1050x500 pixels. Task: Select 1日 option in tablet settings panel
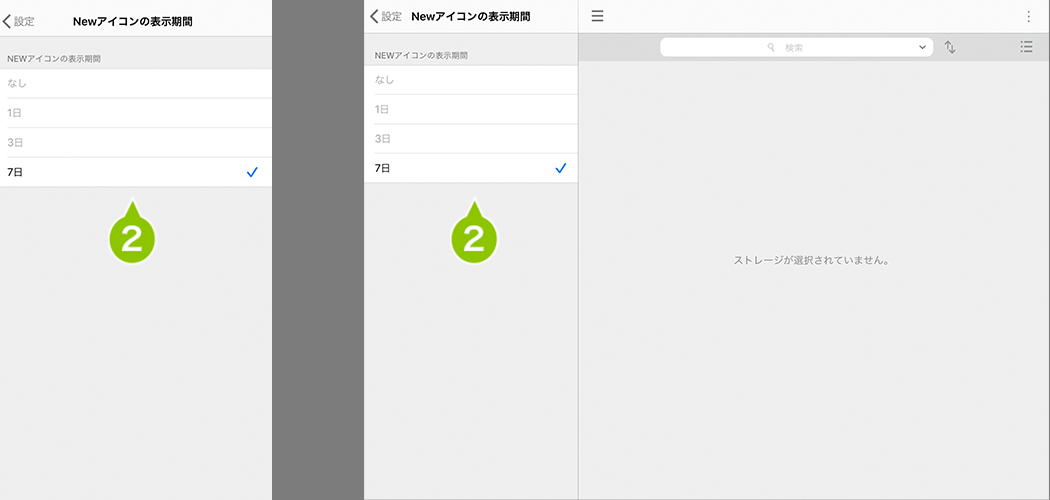pos(471,109)
